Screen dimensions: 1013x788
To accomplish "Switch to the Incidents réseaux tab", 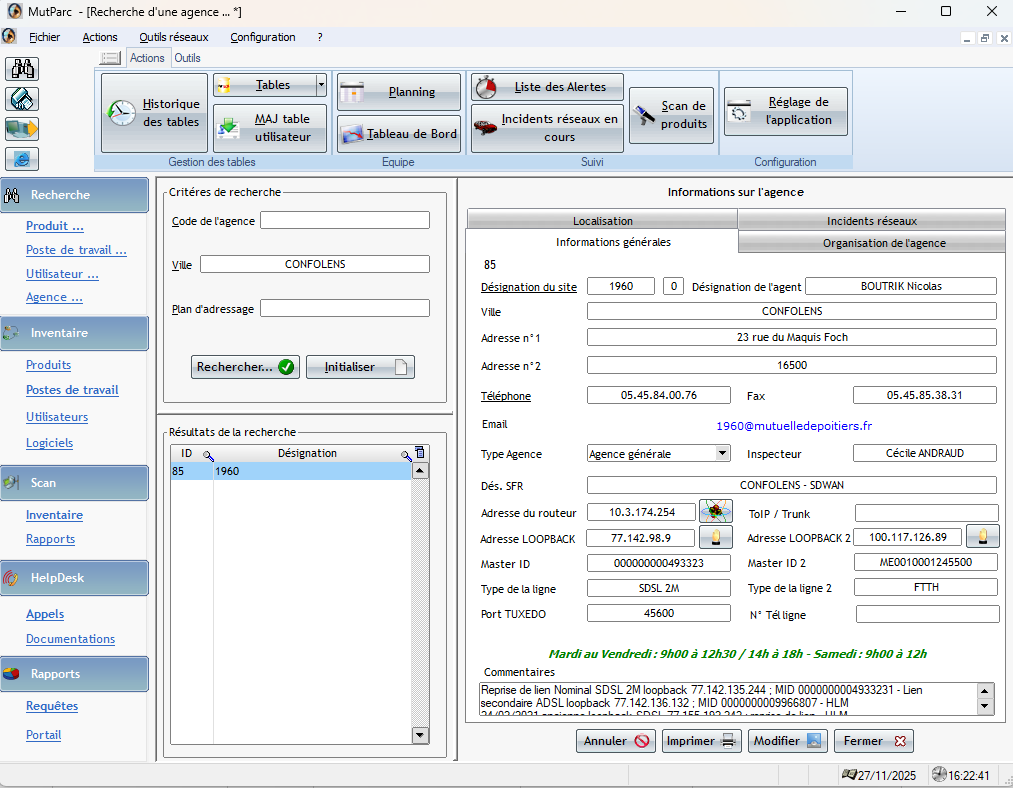I will 871,220.
